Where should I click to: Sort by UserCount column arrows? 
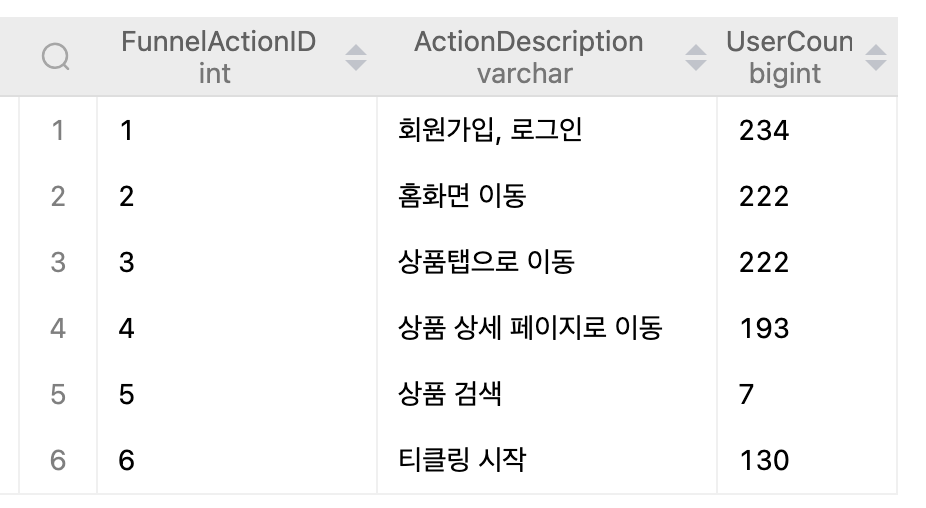(875, 57)
